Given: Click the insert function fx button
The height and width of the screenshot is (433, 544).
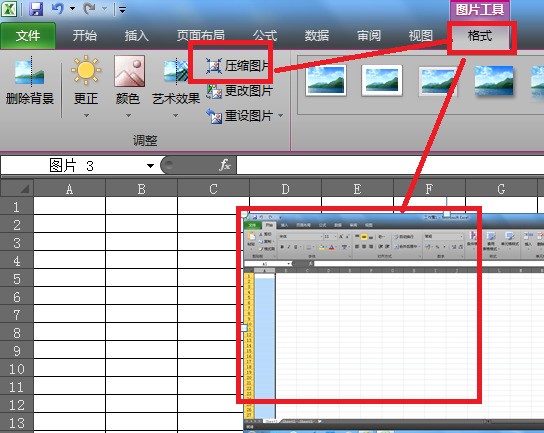Looking at the screenshot, I should [x=224, y=165].
